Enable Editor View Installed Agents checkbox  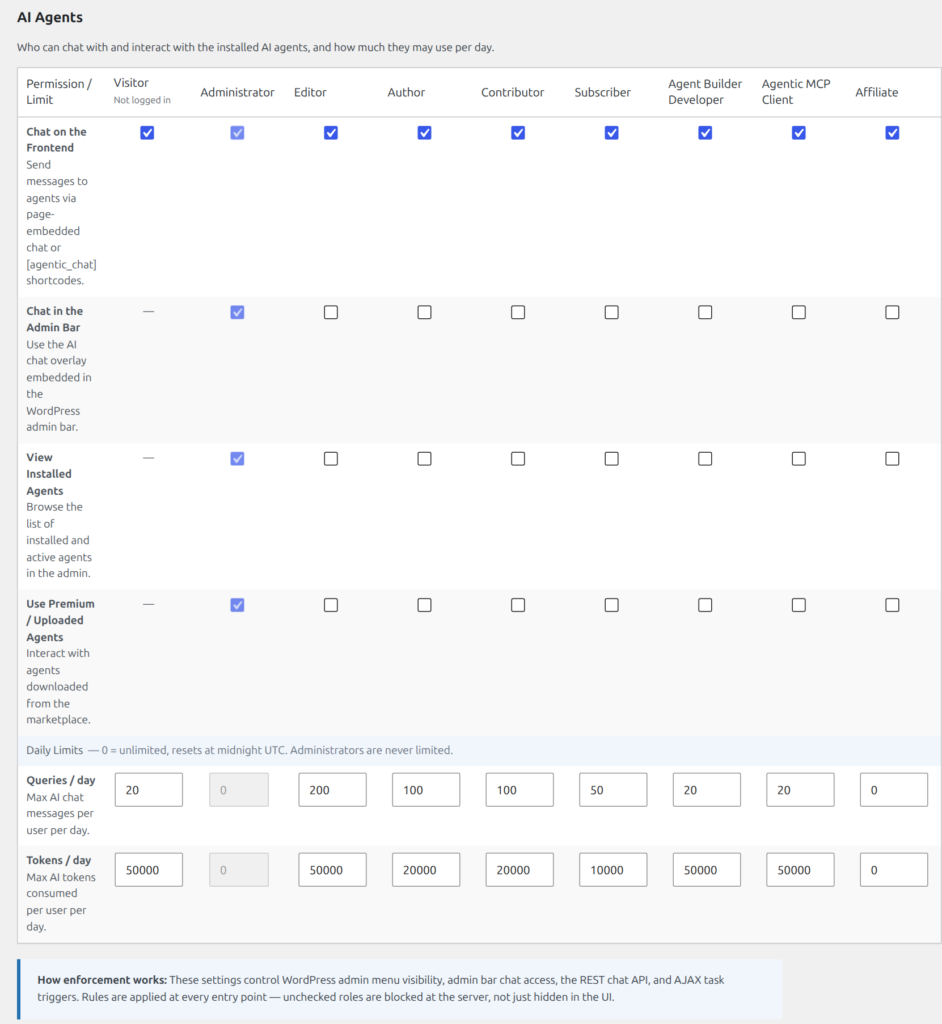331,458
